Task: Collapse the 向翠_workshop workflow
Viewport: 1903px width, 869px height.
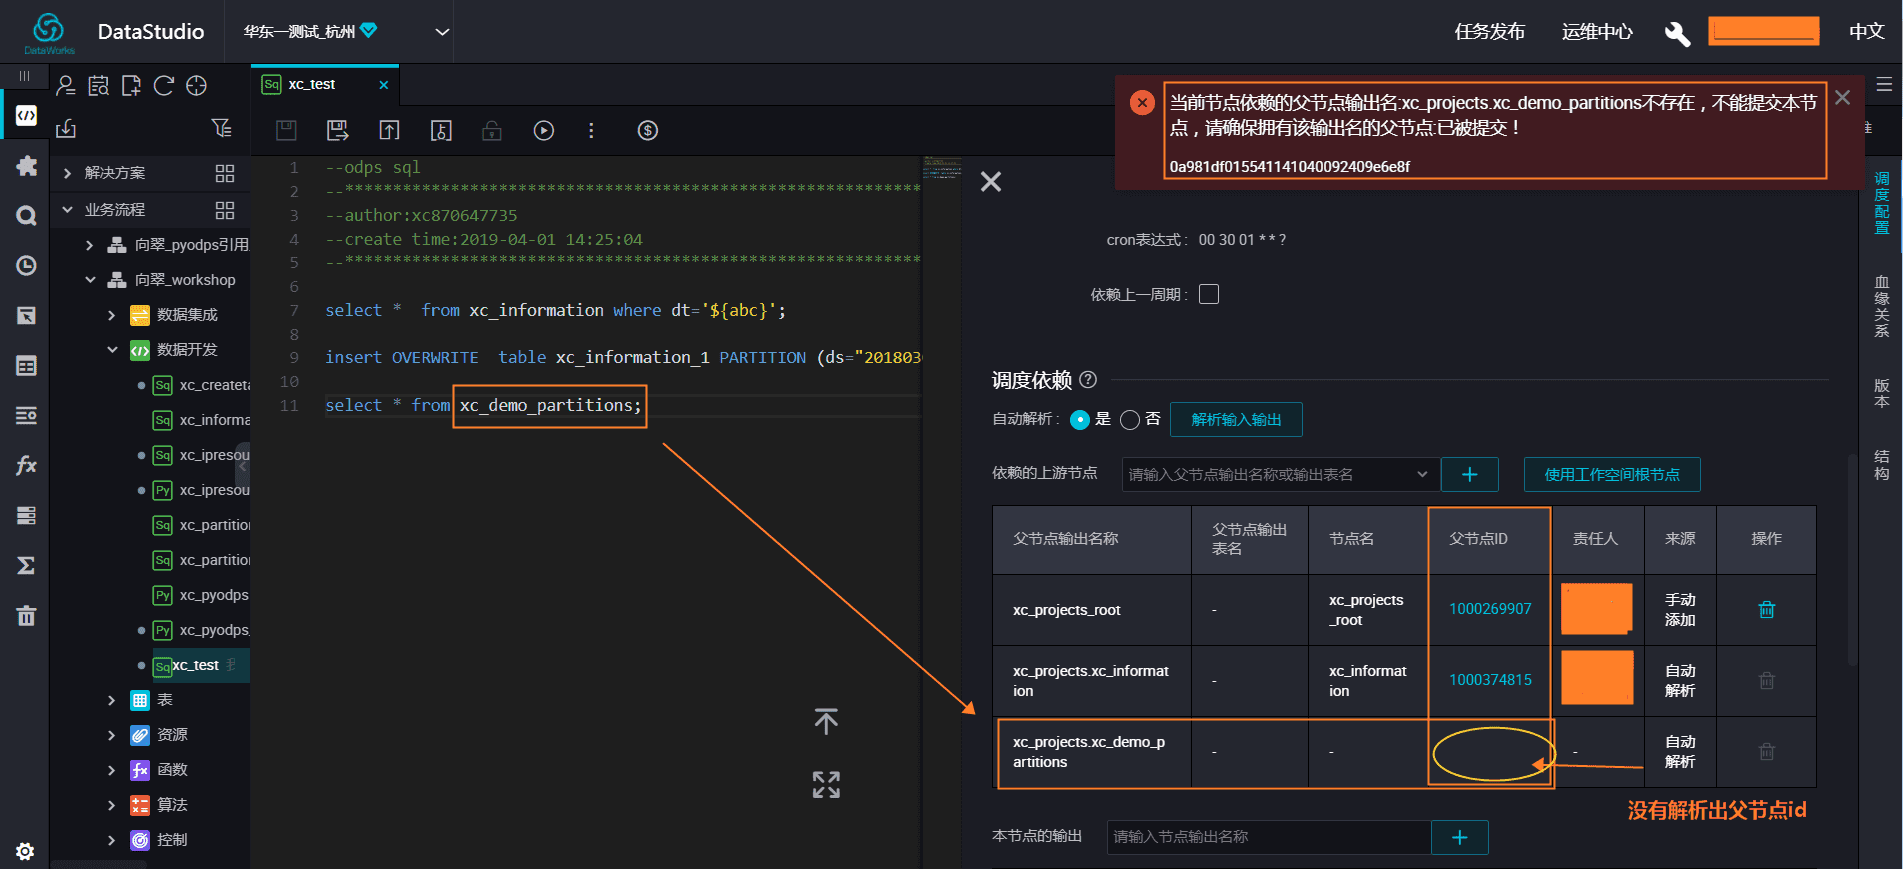Action: coord(90,280)
